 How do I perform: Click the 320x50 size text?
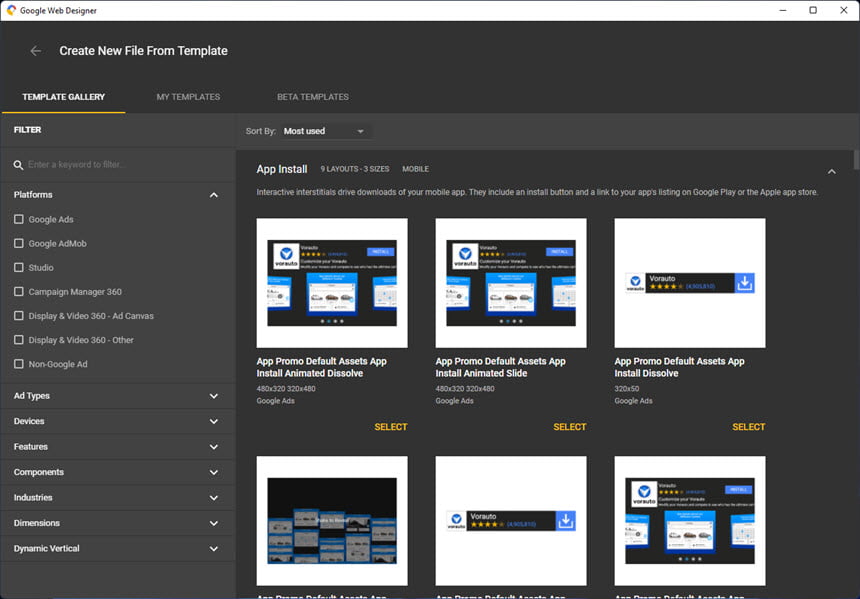[626, 388]
